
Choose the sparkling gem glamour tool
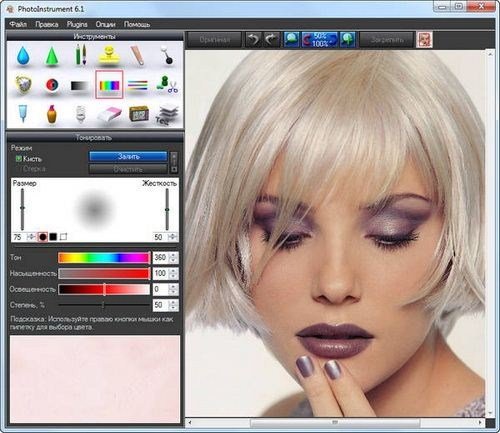(x=23, y=84)
